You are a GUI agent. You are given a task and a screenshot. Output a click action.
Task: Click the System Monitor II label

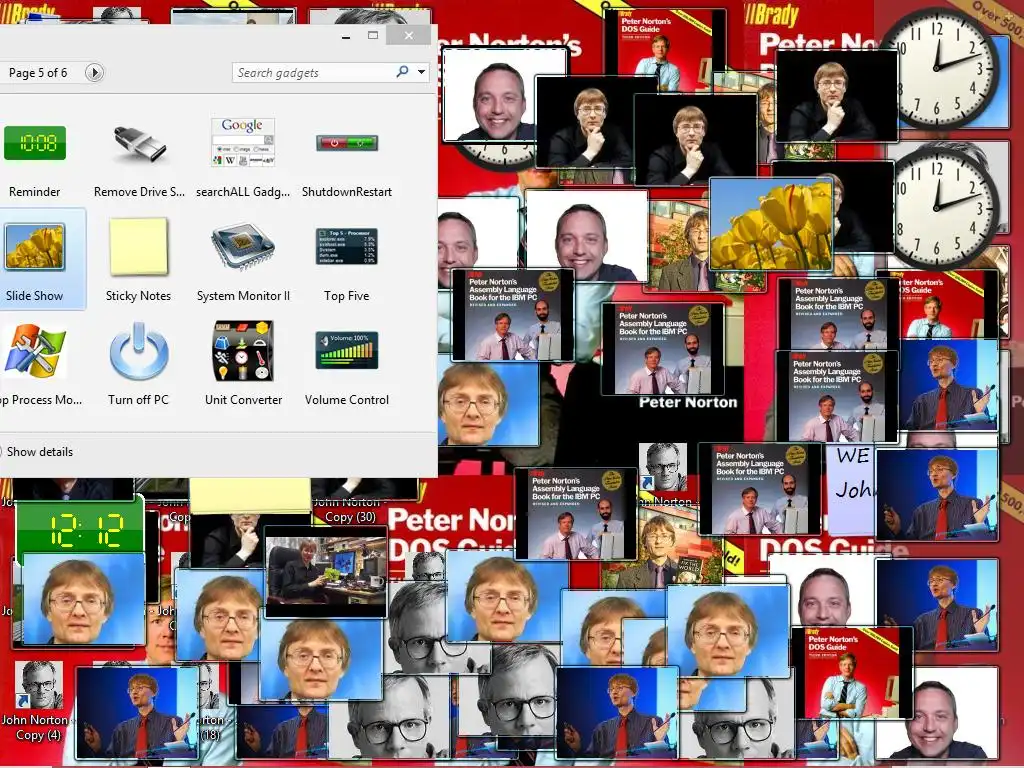click(x=243, y=296)
